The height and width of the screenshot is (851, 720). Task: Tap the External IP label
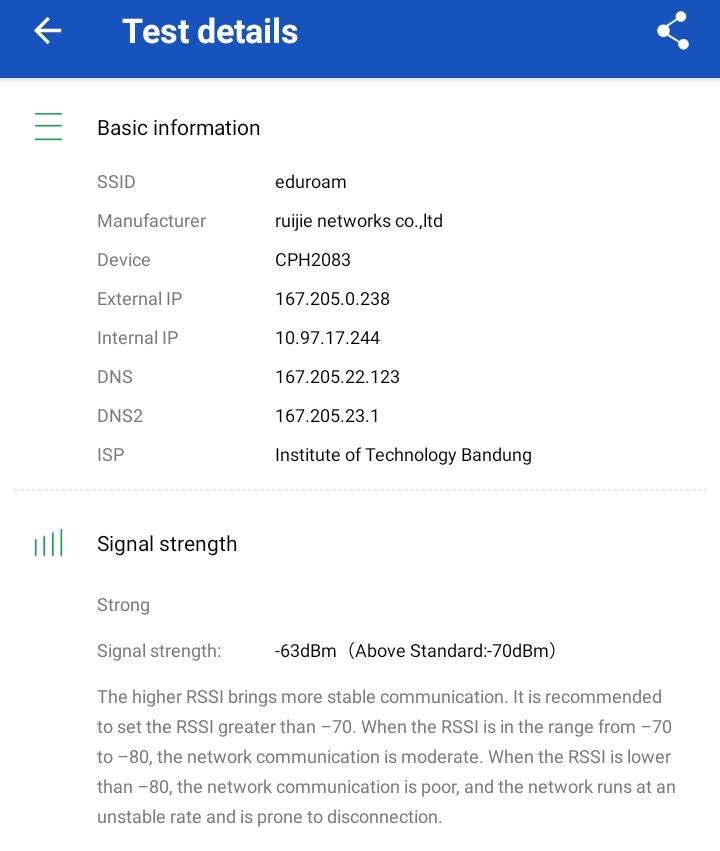point(139,299)
